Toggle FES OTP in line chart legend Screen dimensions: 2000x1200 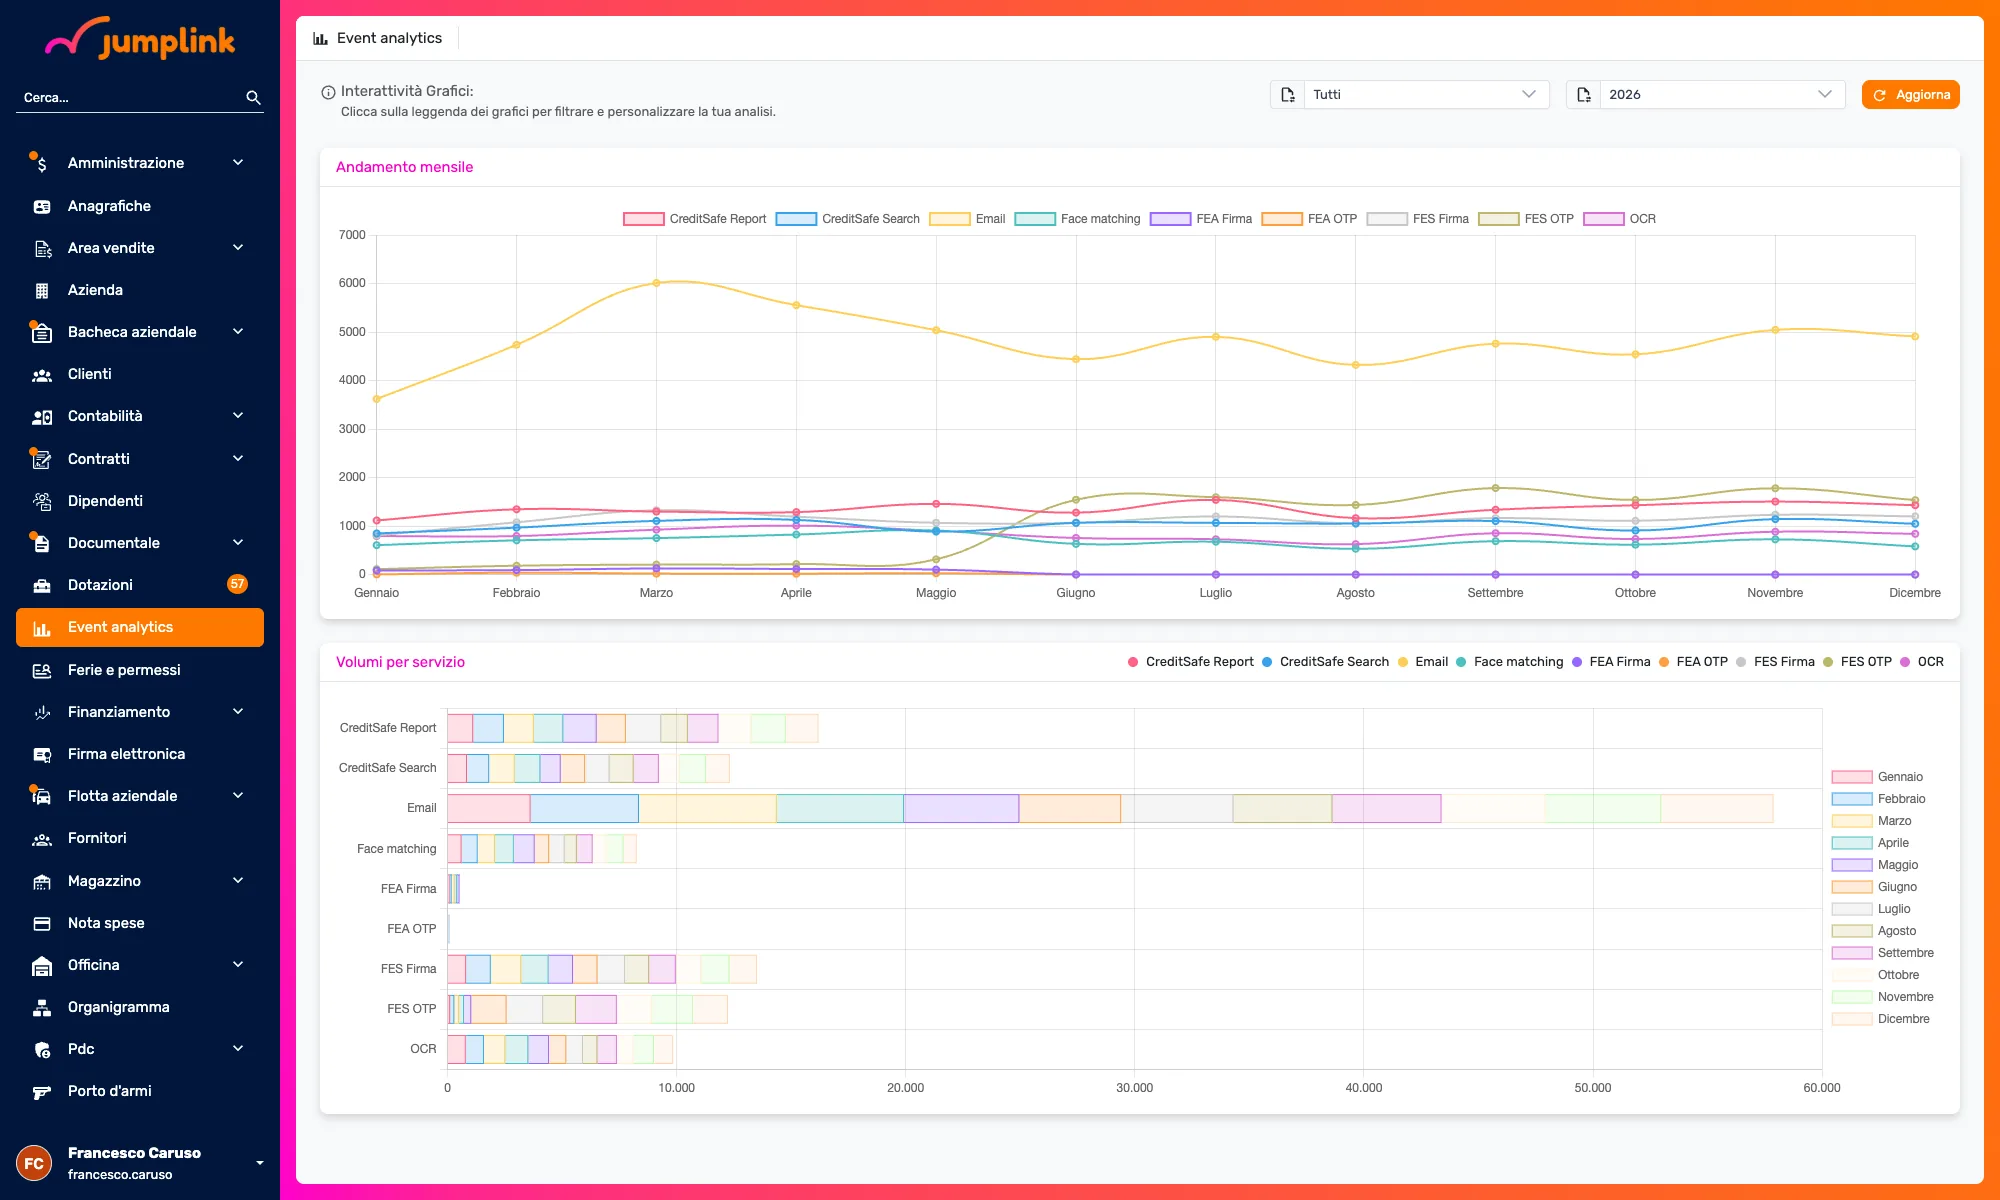pos(1526,219)
